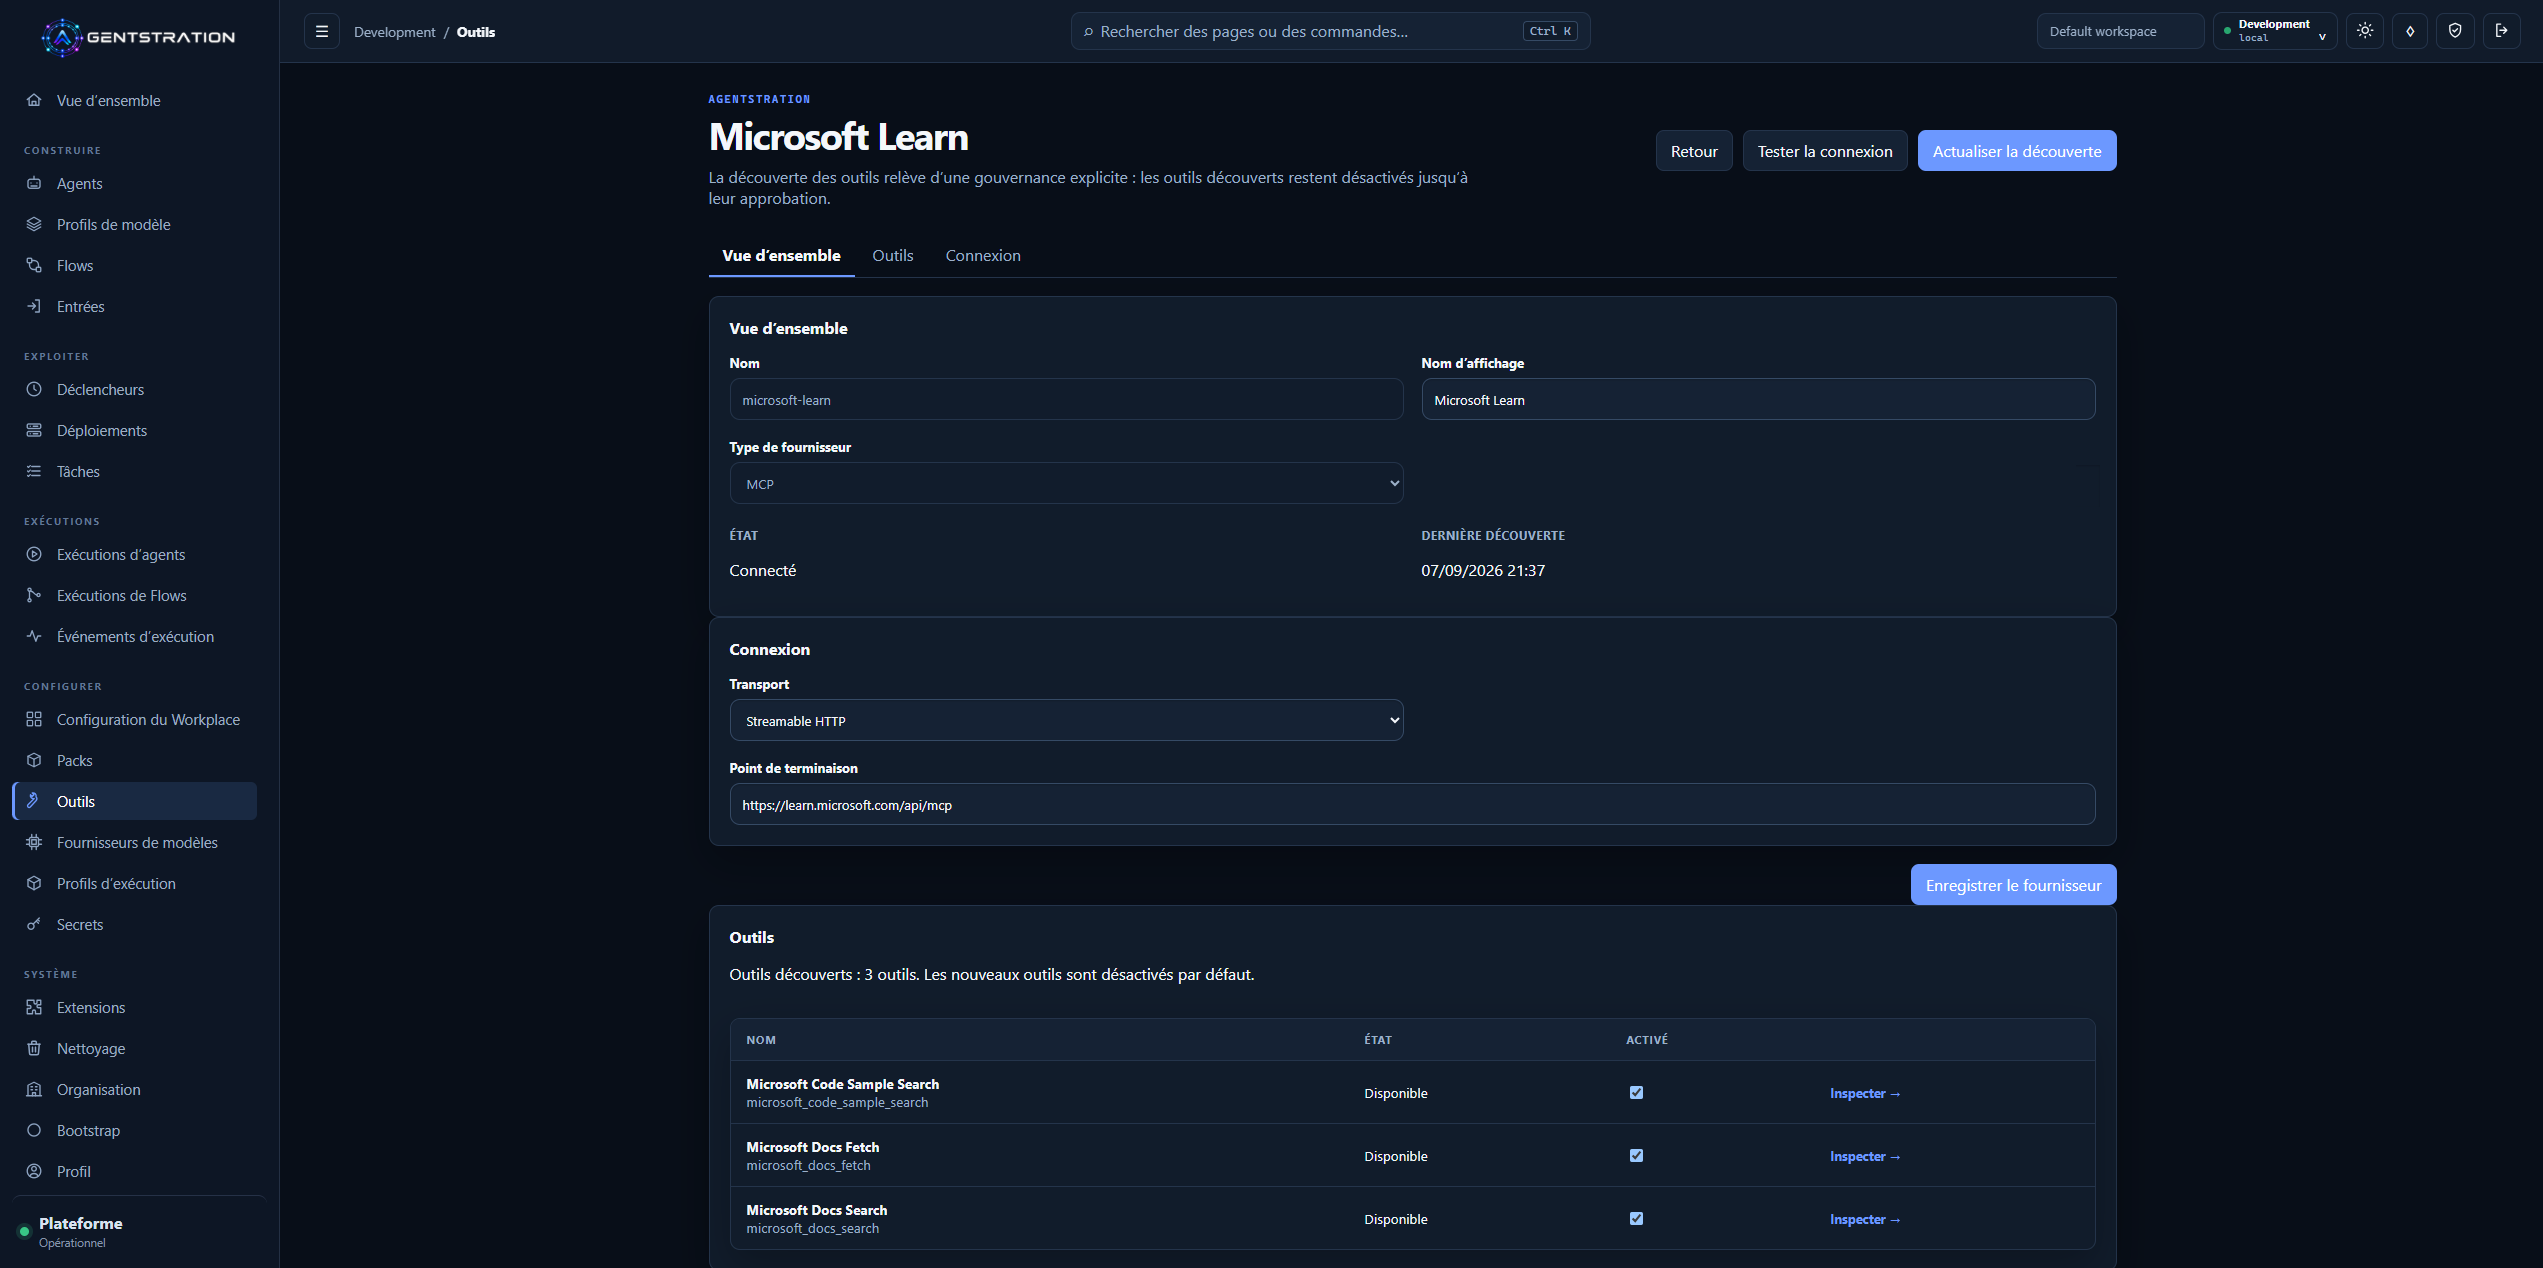The image size is (2543, 1268).
Task: Click Fournisseurs de modèles chip icon
Action: tap(34, 842)
